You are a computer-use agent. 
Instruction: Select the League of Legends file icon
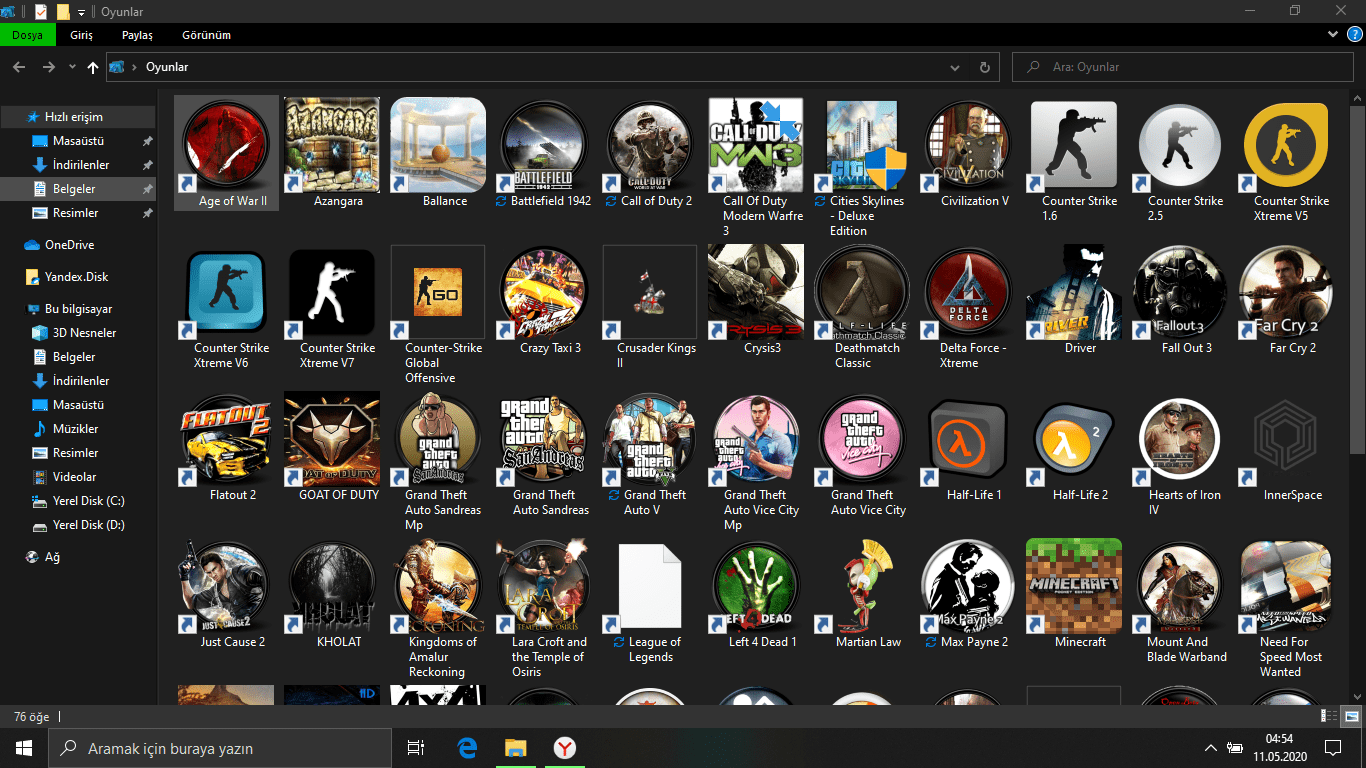650,586
